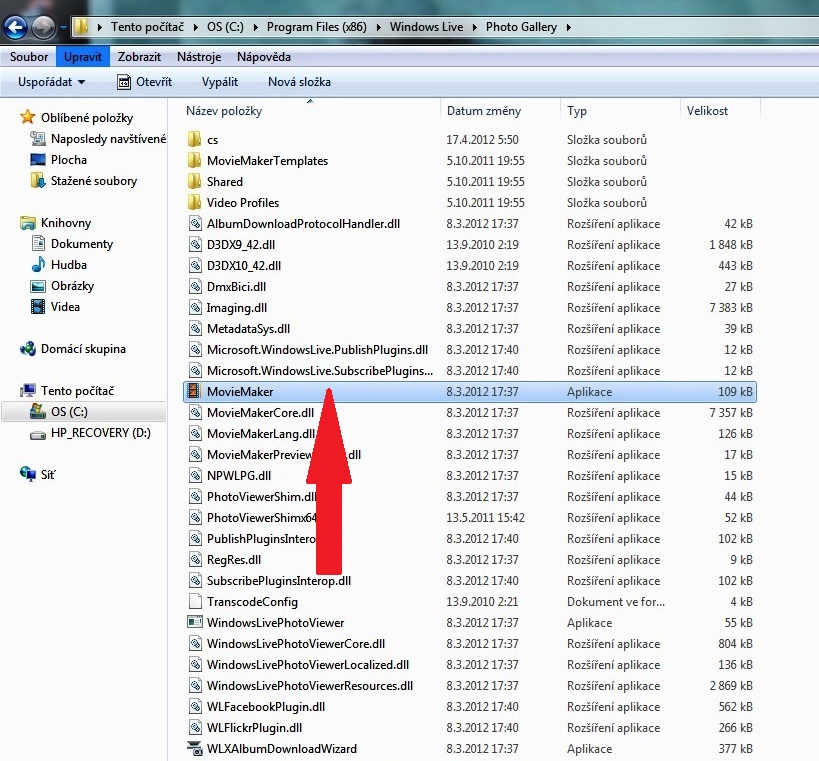Image resolution: width=819 pixels, height=761 pixels.
Task: Select the Shared folder icon
Action: (x=194, y=181)
